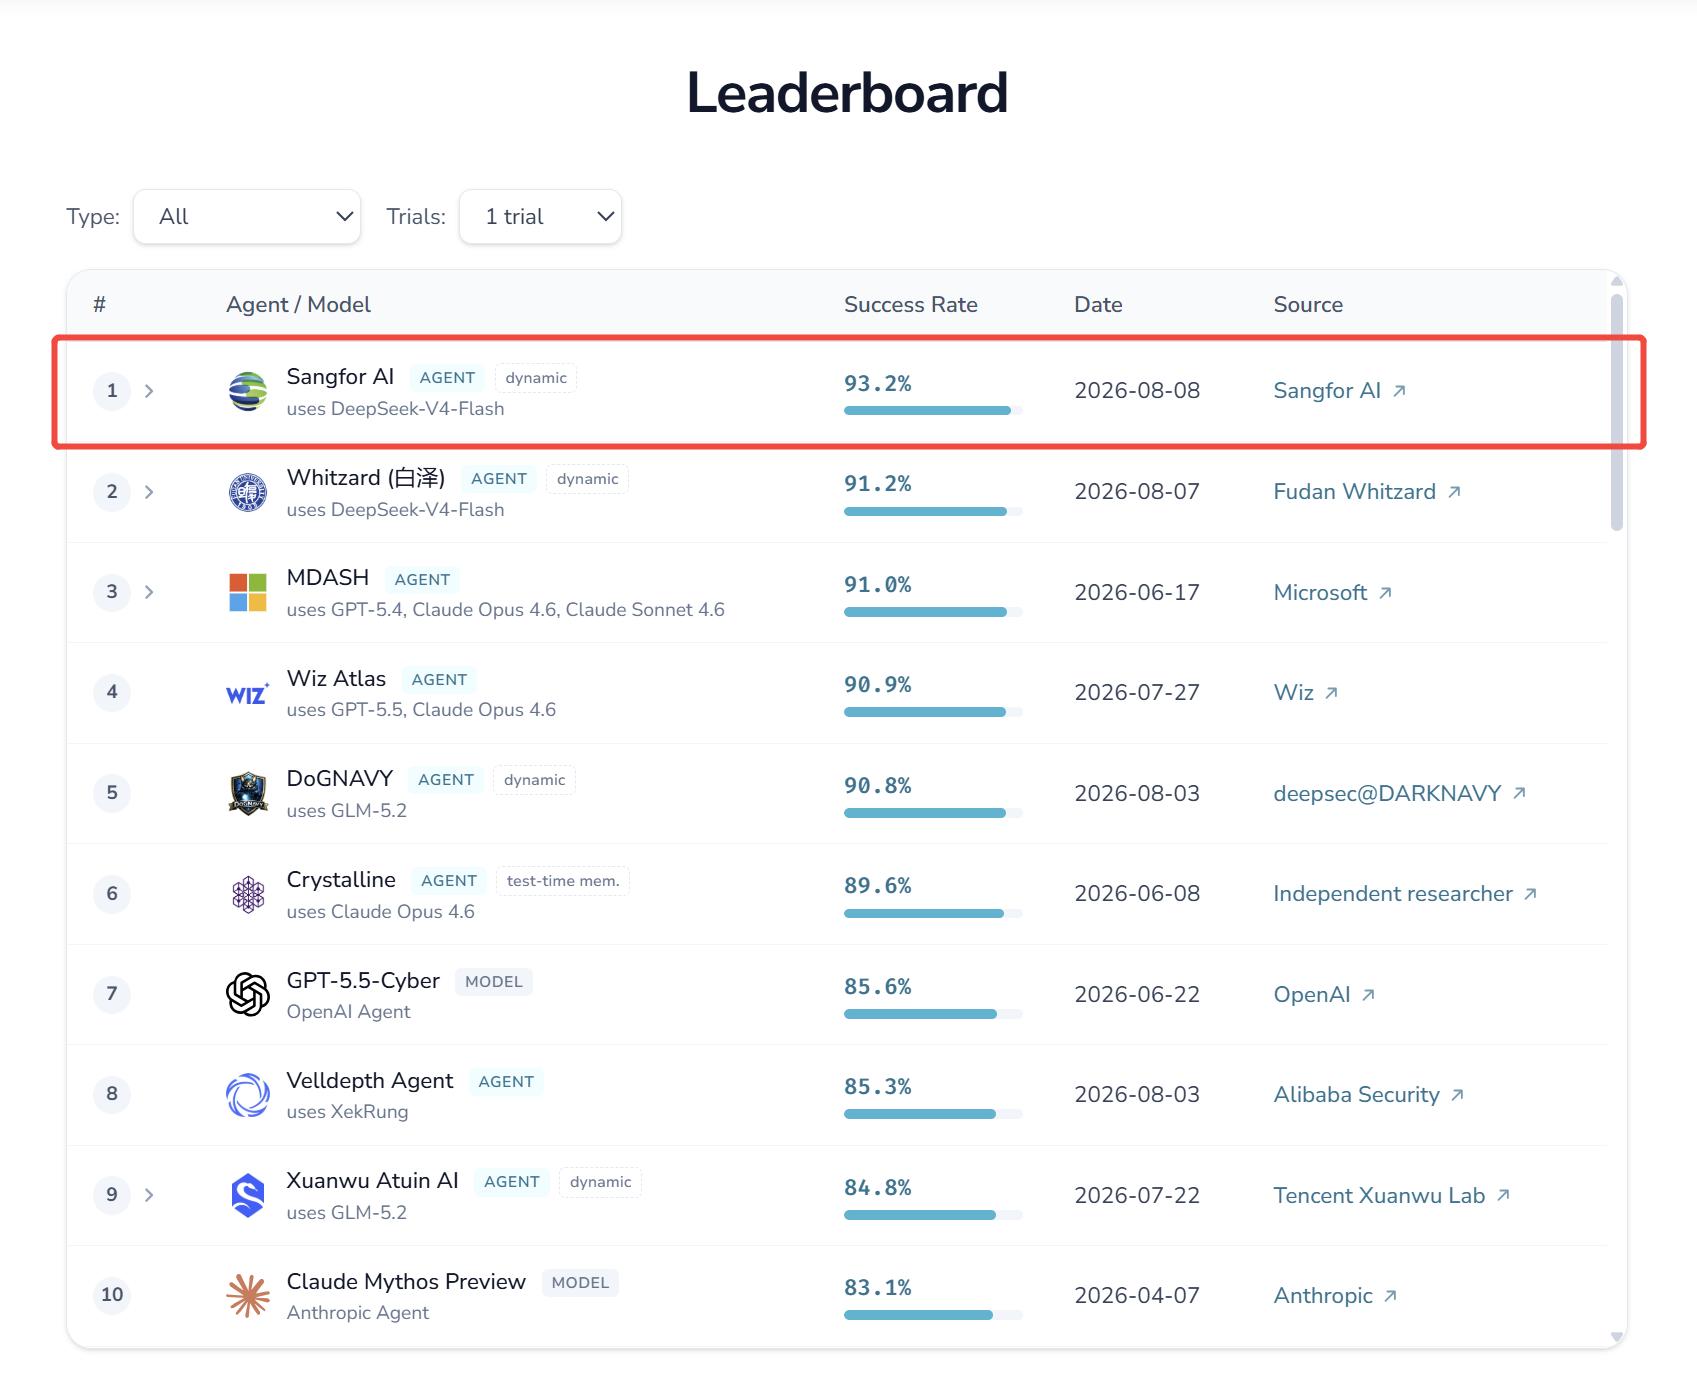Click the Wiz logo icon
This screenshot has width=1697, height=1400.
point(248,693)
